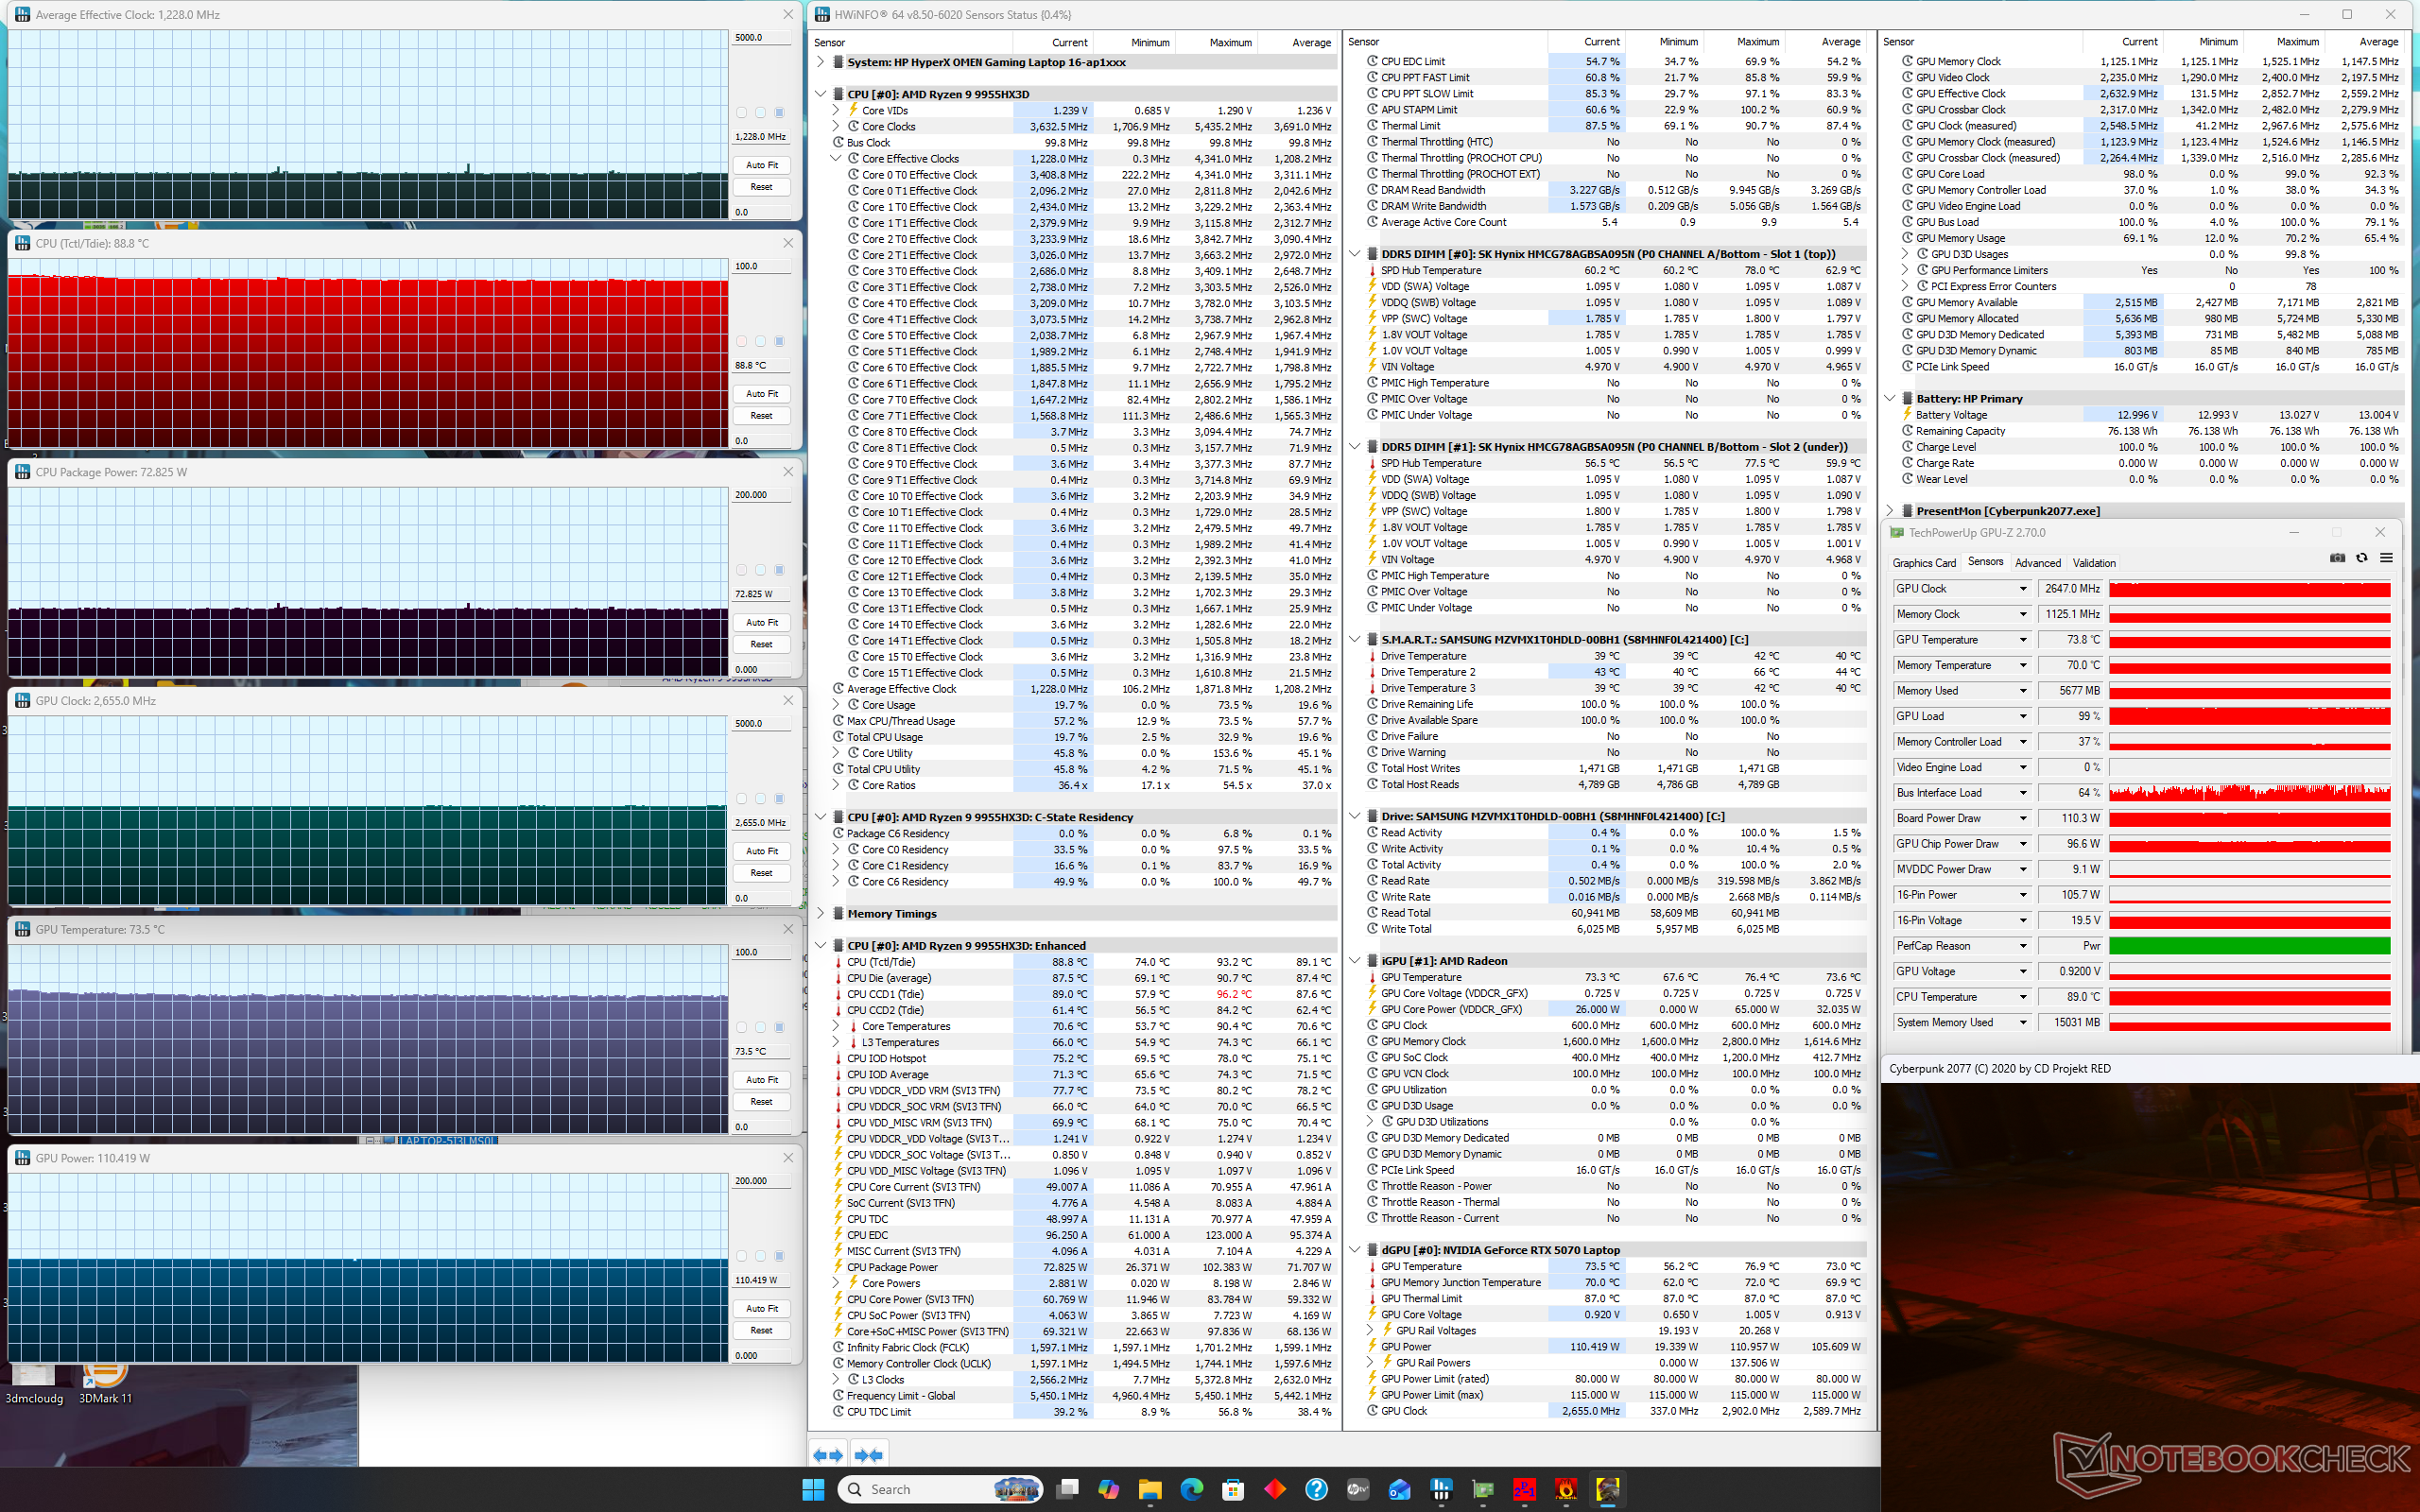Expand the System: HP HyperX OMEN section
The image size is (2420, 1512).
click(x=821, y=62)
